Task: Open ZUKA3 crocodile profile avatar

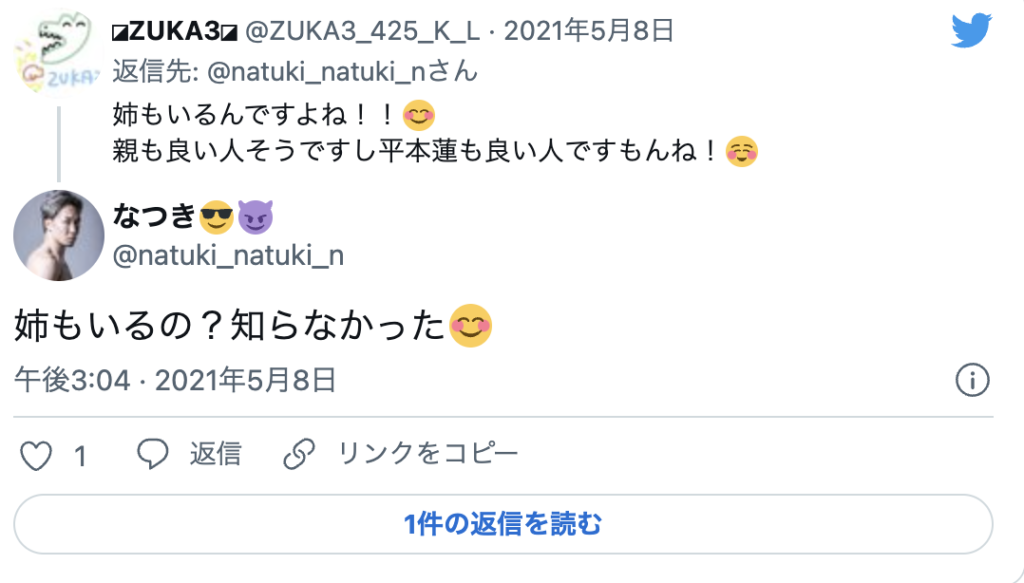Action: (x=58, y=53)
